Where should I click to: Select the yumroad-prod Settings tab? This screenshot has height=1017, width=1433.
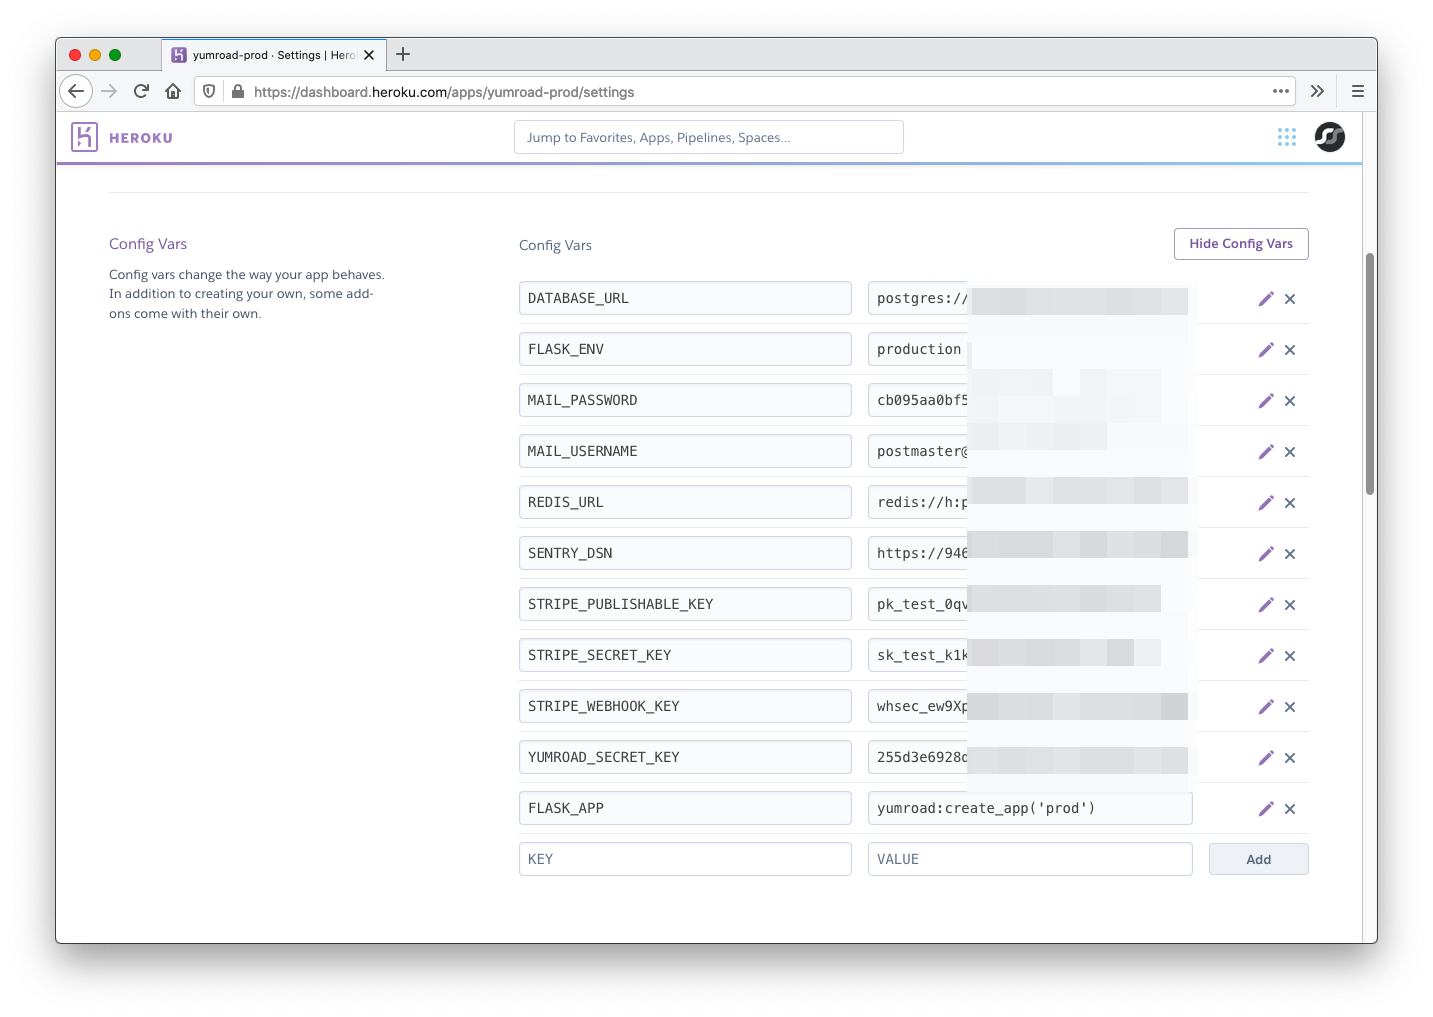272,55
